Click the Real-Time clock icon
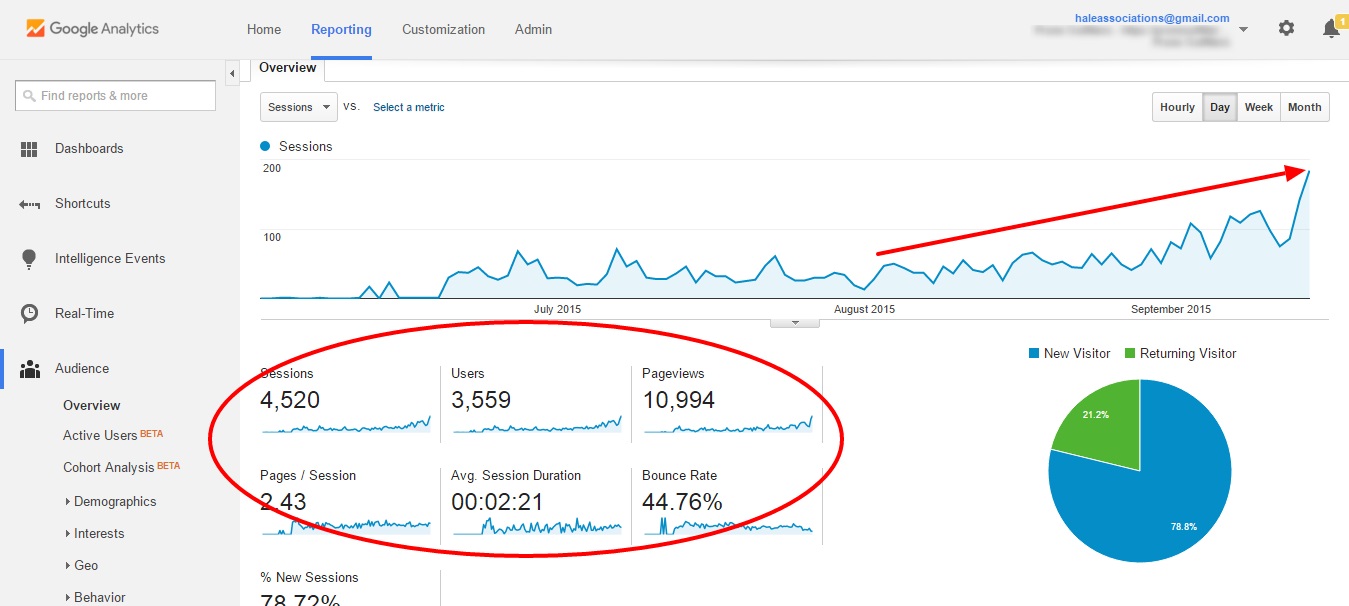The image size is (1349, 606). (x=29, y=314)
